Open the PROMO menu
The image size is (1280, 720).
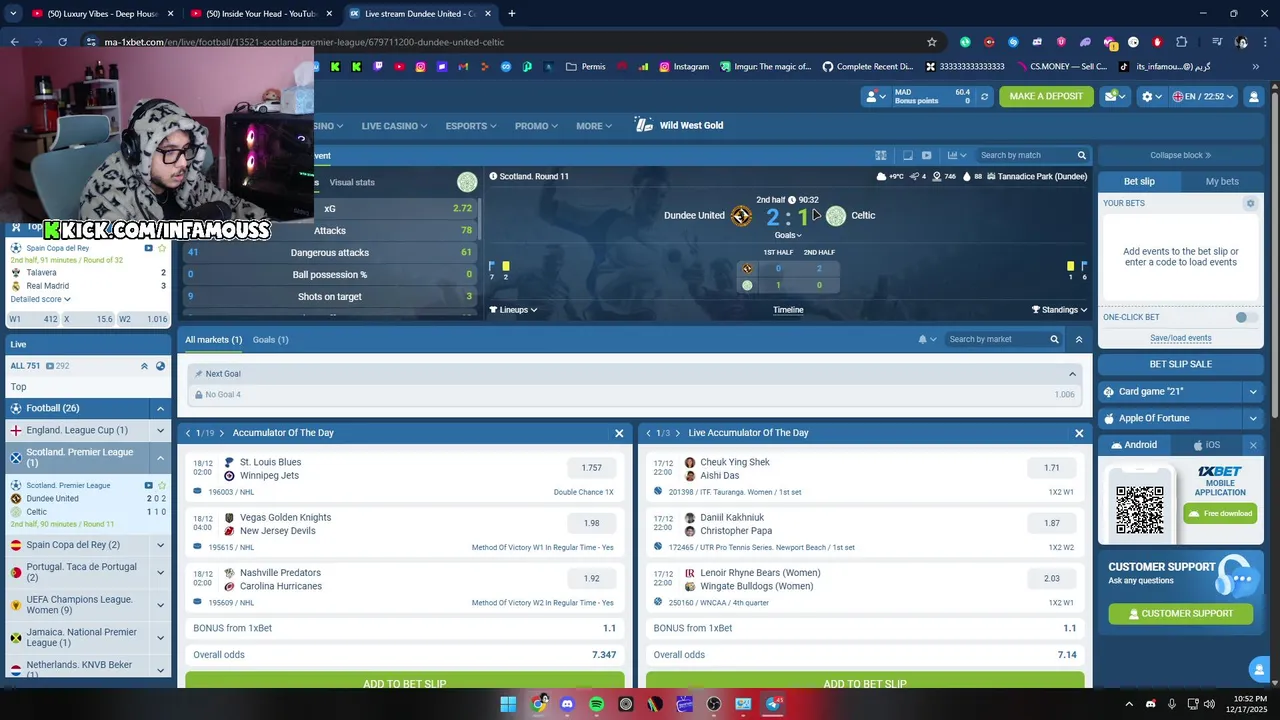[537, 126]
